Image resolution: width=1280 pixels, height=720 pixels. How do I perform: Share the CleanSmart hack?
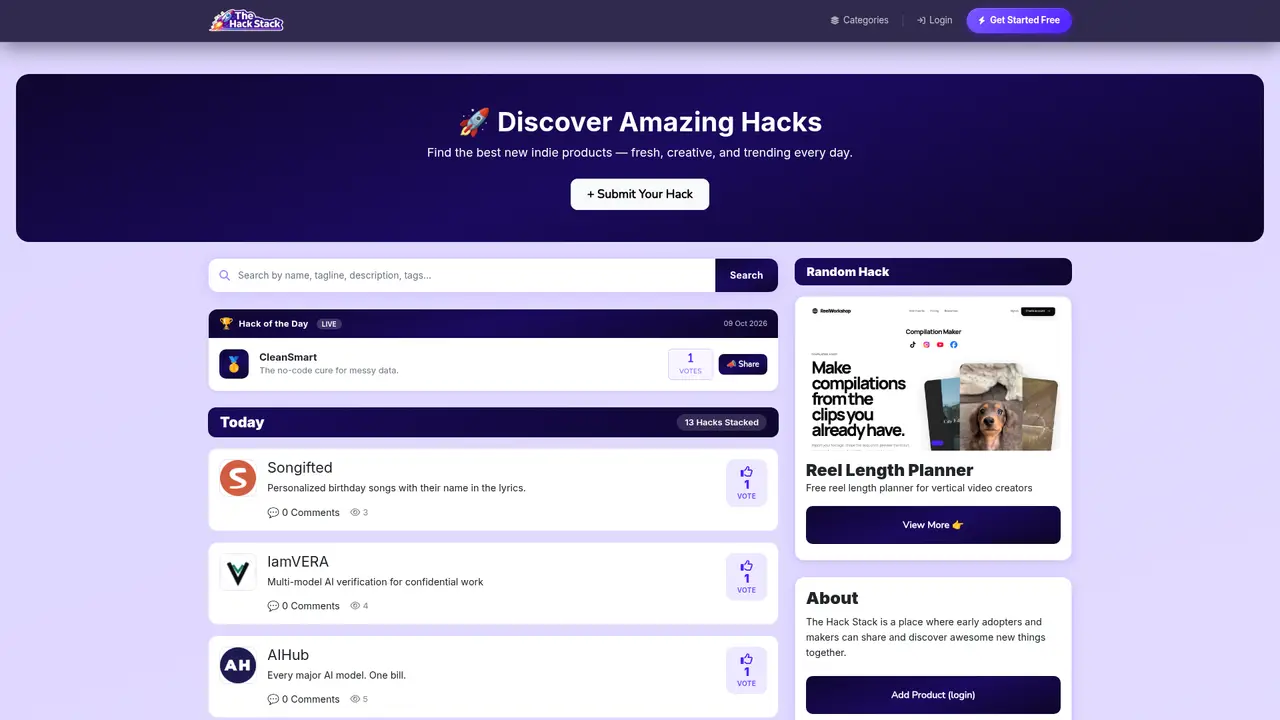click(x=743, y=364)
